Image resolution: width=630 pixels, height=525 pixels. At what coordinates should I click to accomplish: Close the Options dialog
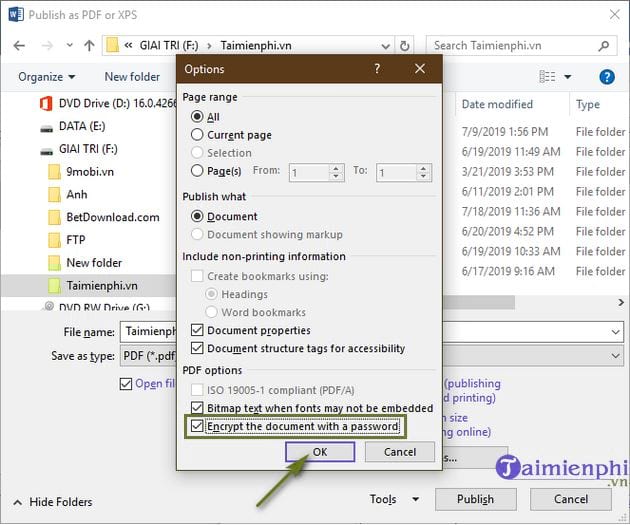point(420,69)
